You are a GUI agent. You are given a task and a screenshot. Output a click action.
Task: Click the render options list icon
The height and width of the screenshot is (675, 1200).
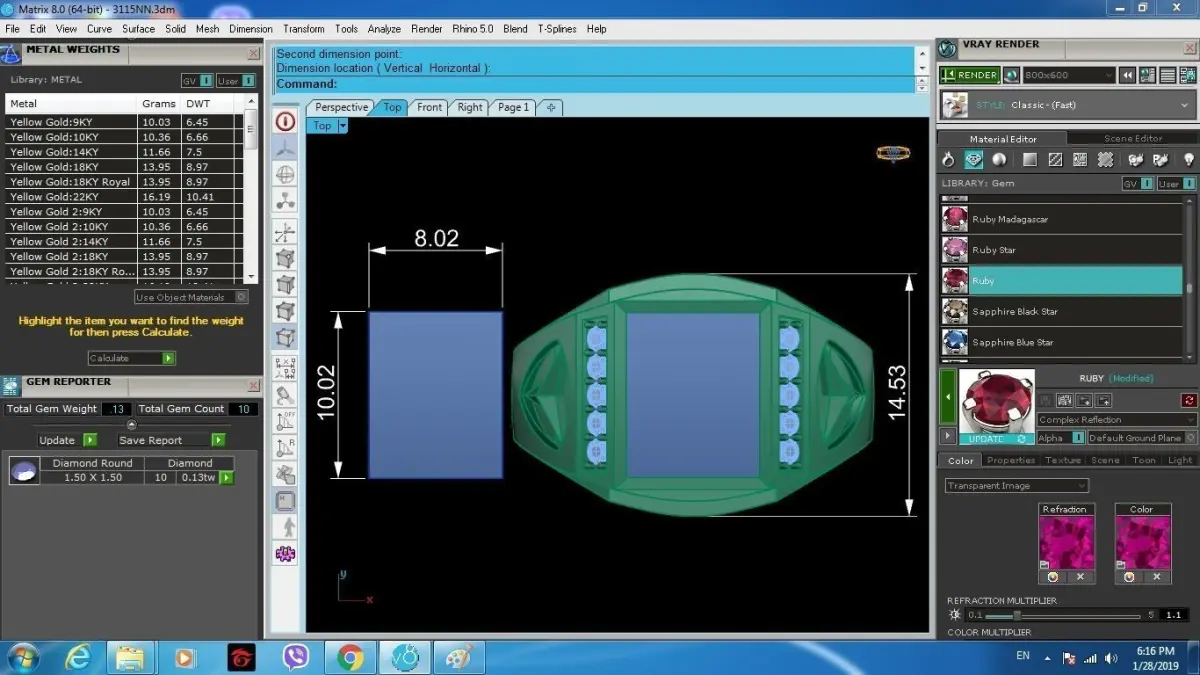click(x=1168, y=75)
